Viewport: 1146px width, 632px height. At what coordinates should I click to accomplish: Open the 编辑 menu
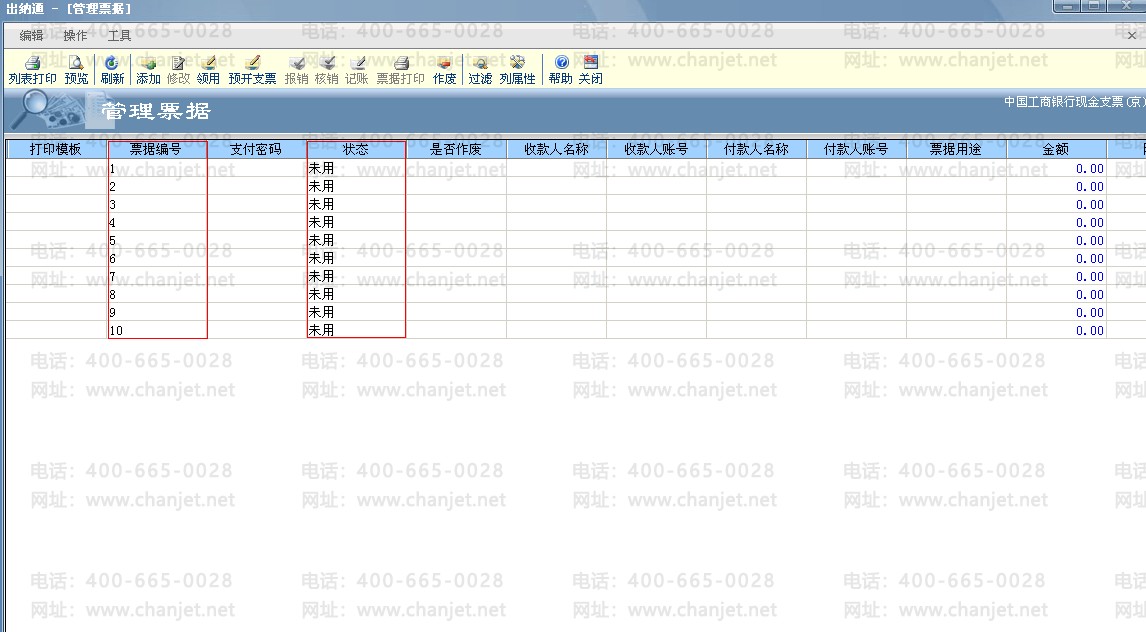[31, 35]
